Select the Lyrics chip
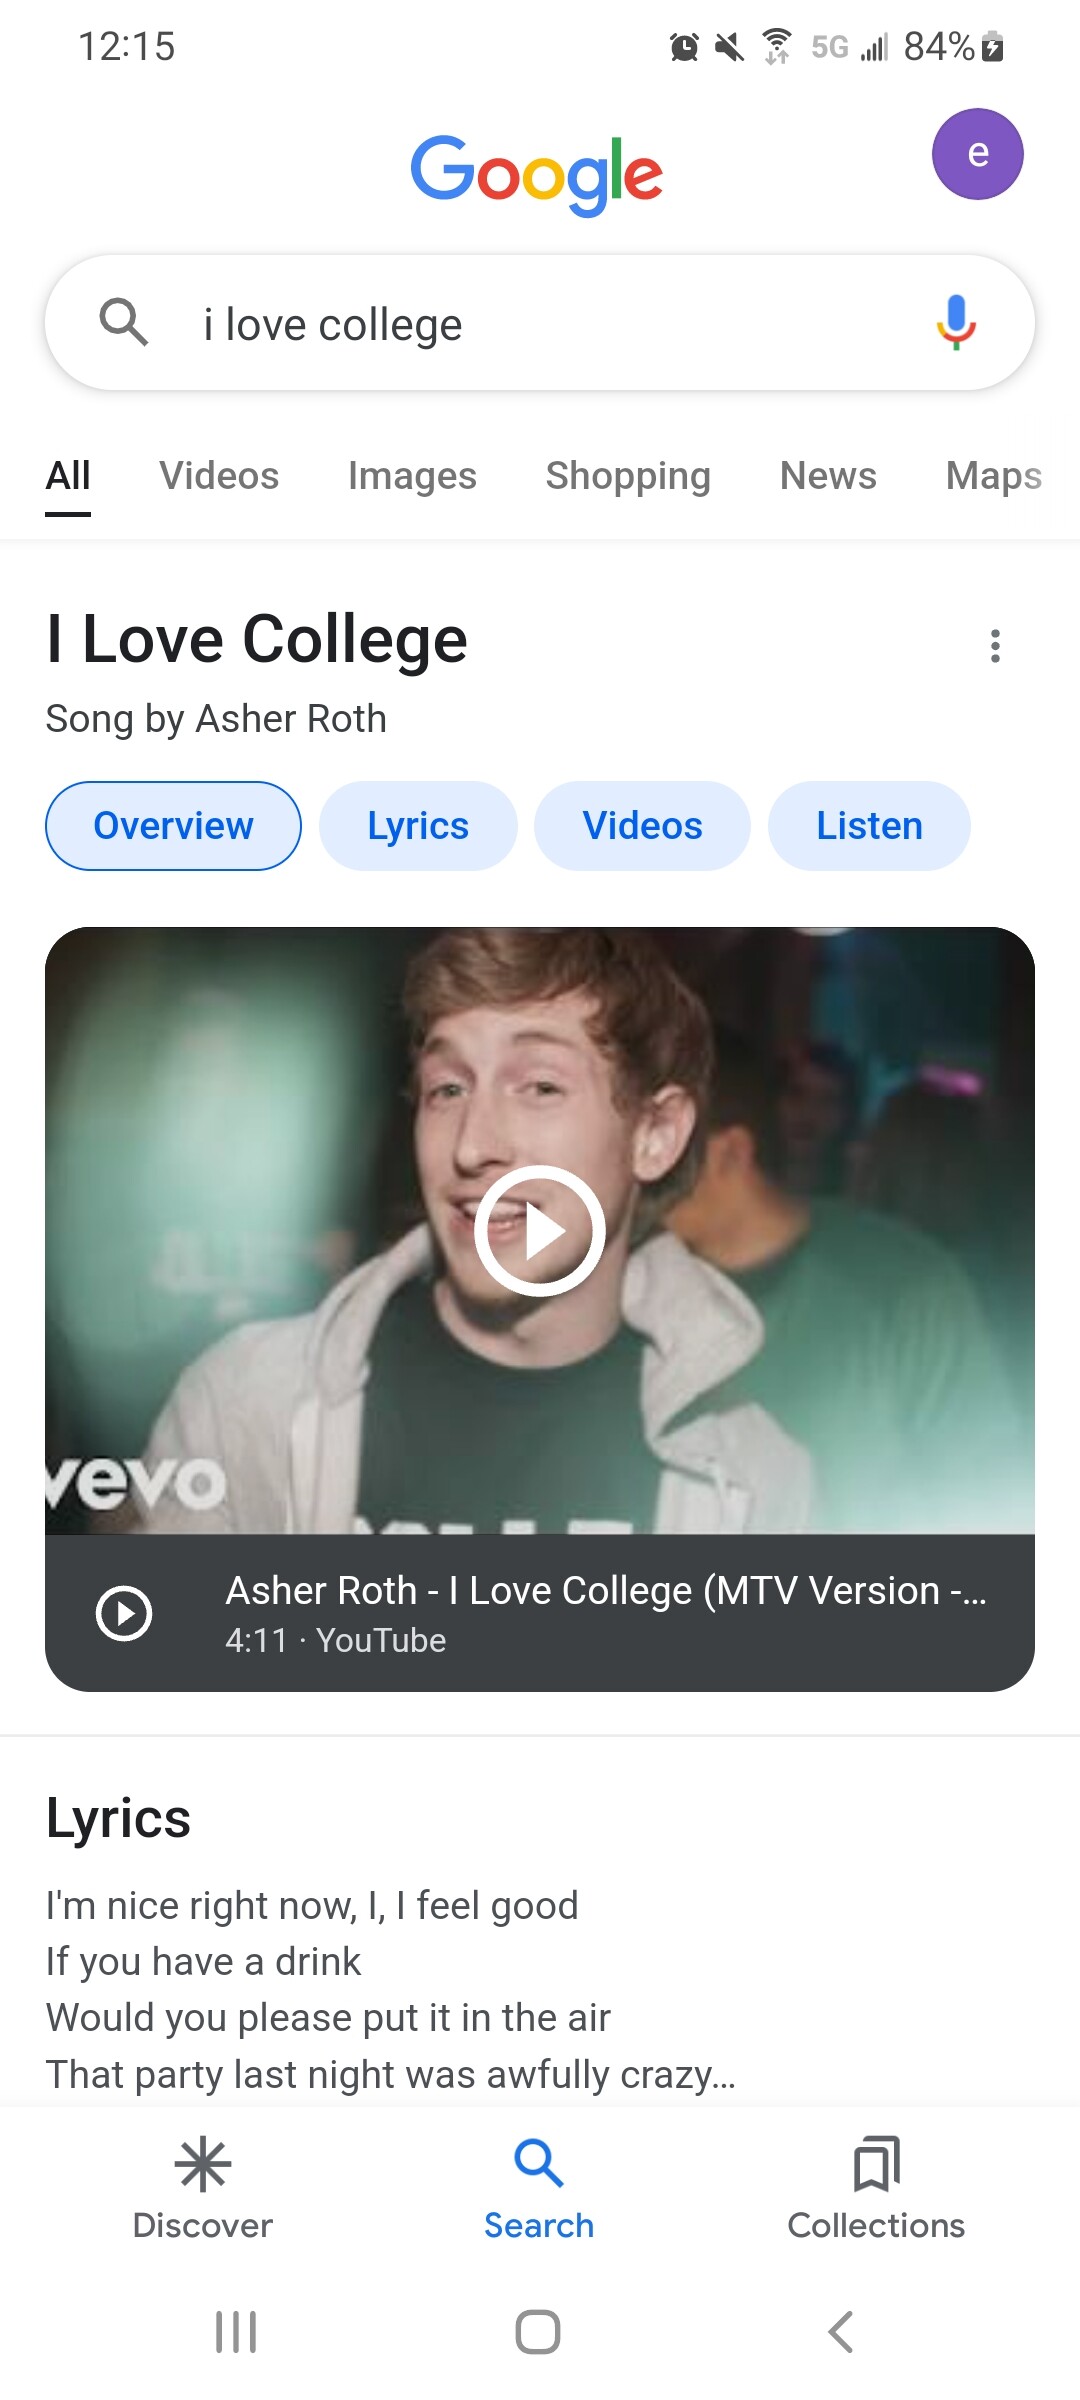Screen dimensions: 1080x2400 pos(418,826)
